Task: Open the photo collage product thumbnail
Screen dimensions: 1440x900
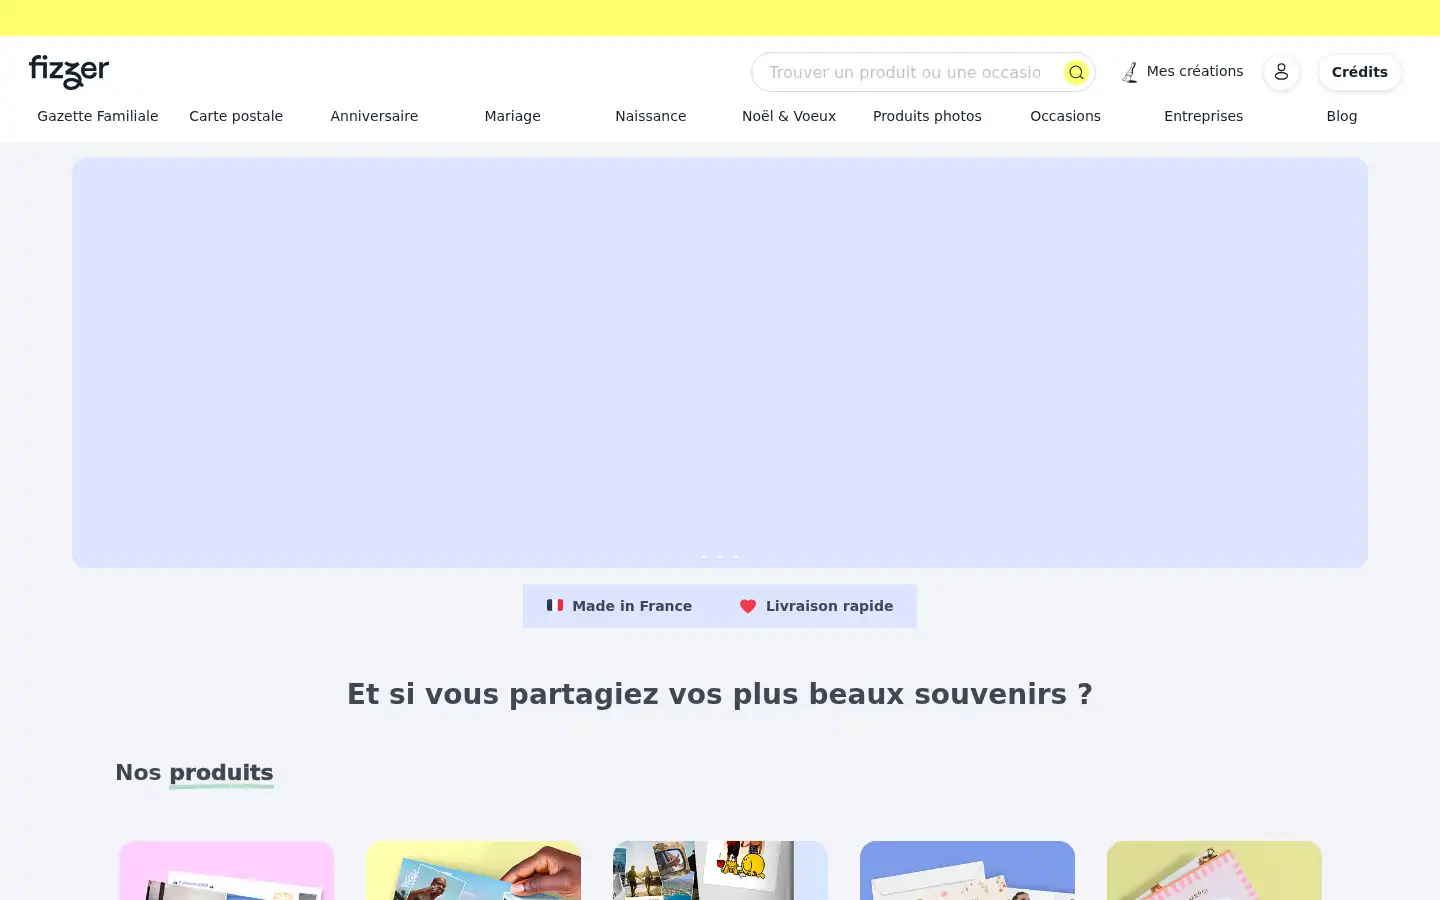Action: (720, 871)
